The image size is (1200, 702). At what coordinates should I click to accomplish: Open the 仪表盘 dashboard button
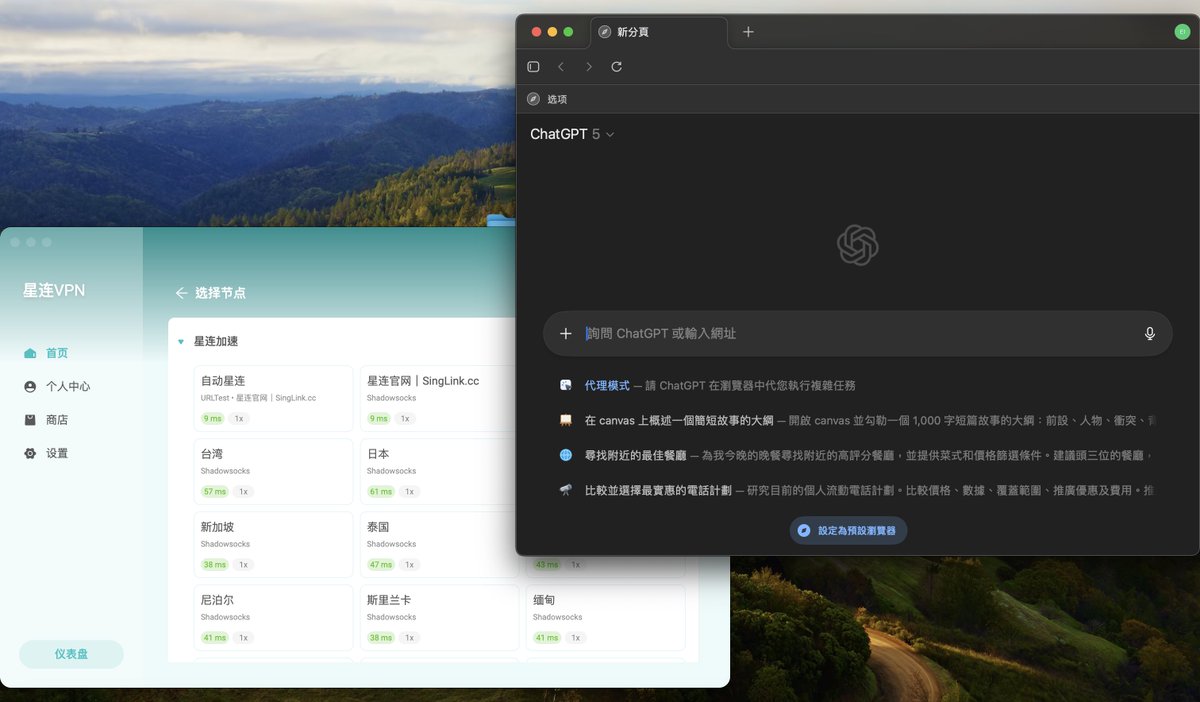pyautogui.click(x=70, y=654)
